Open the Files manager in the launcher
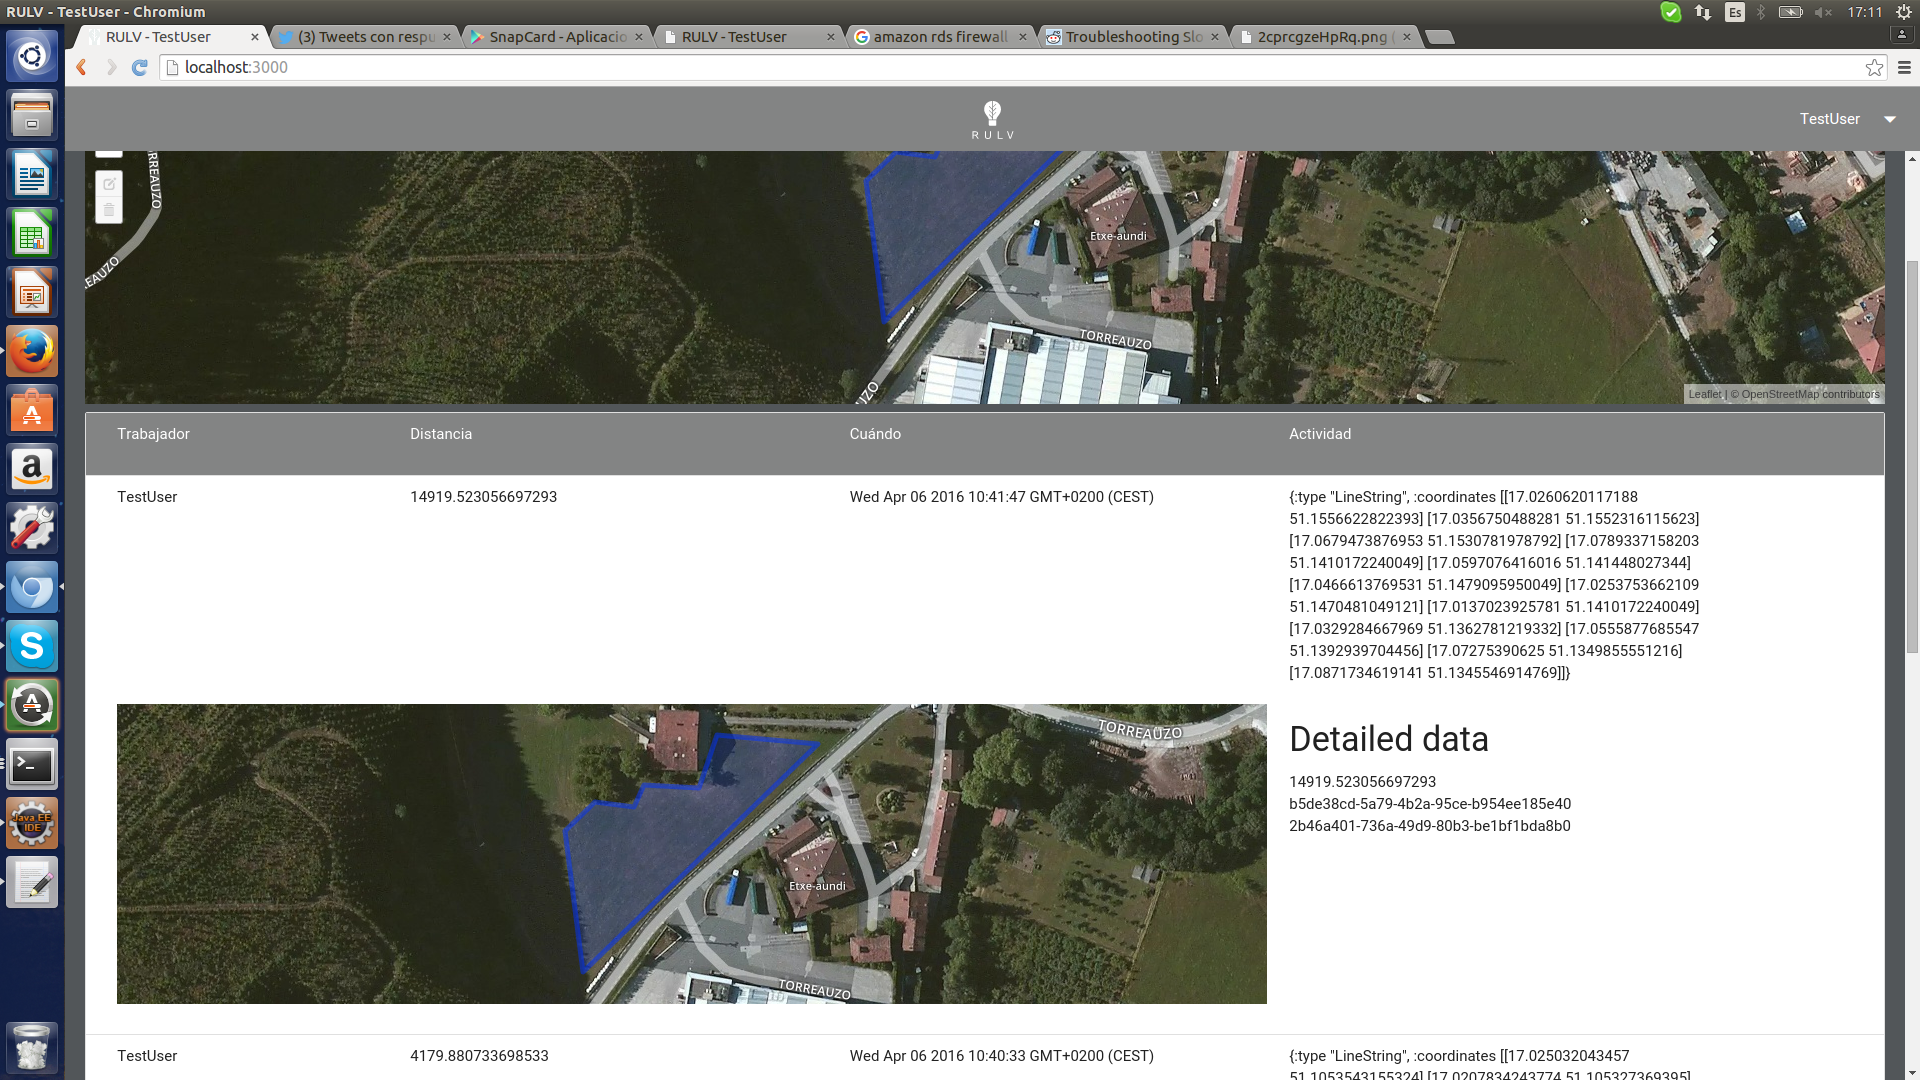The height and width of the screenshot is (1080, 1920). (32, 115)
